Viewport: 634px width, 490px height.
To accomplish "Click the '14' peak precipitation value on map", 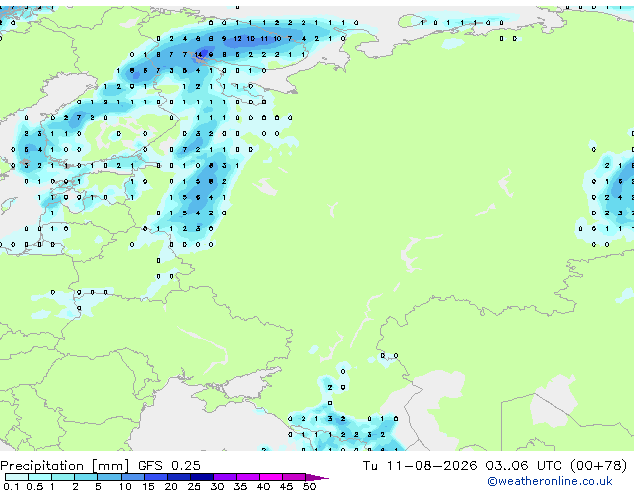I will pyautogui.click(x=198, y=55).
